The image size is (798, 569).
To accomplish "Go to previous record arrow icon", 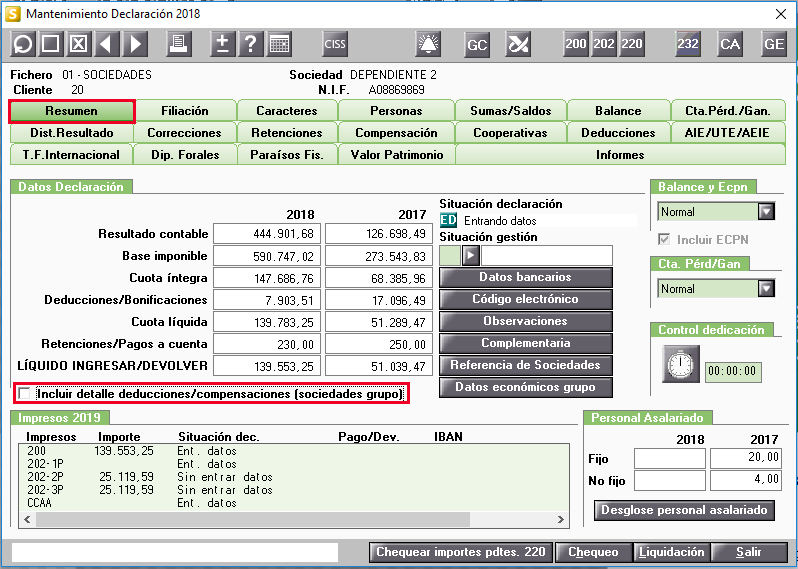I will [x=106, y=44].
